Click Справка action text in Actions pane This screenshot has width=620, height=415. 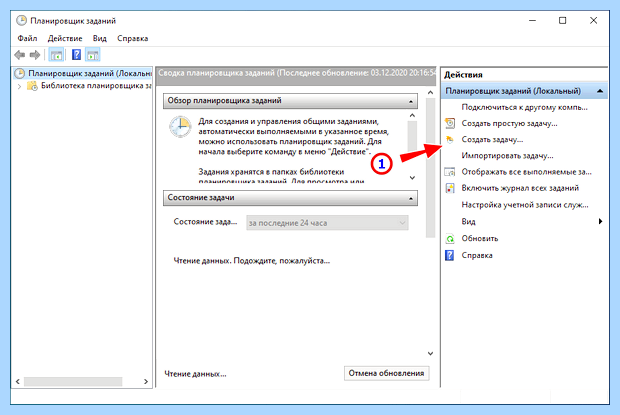[477, 255]
